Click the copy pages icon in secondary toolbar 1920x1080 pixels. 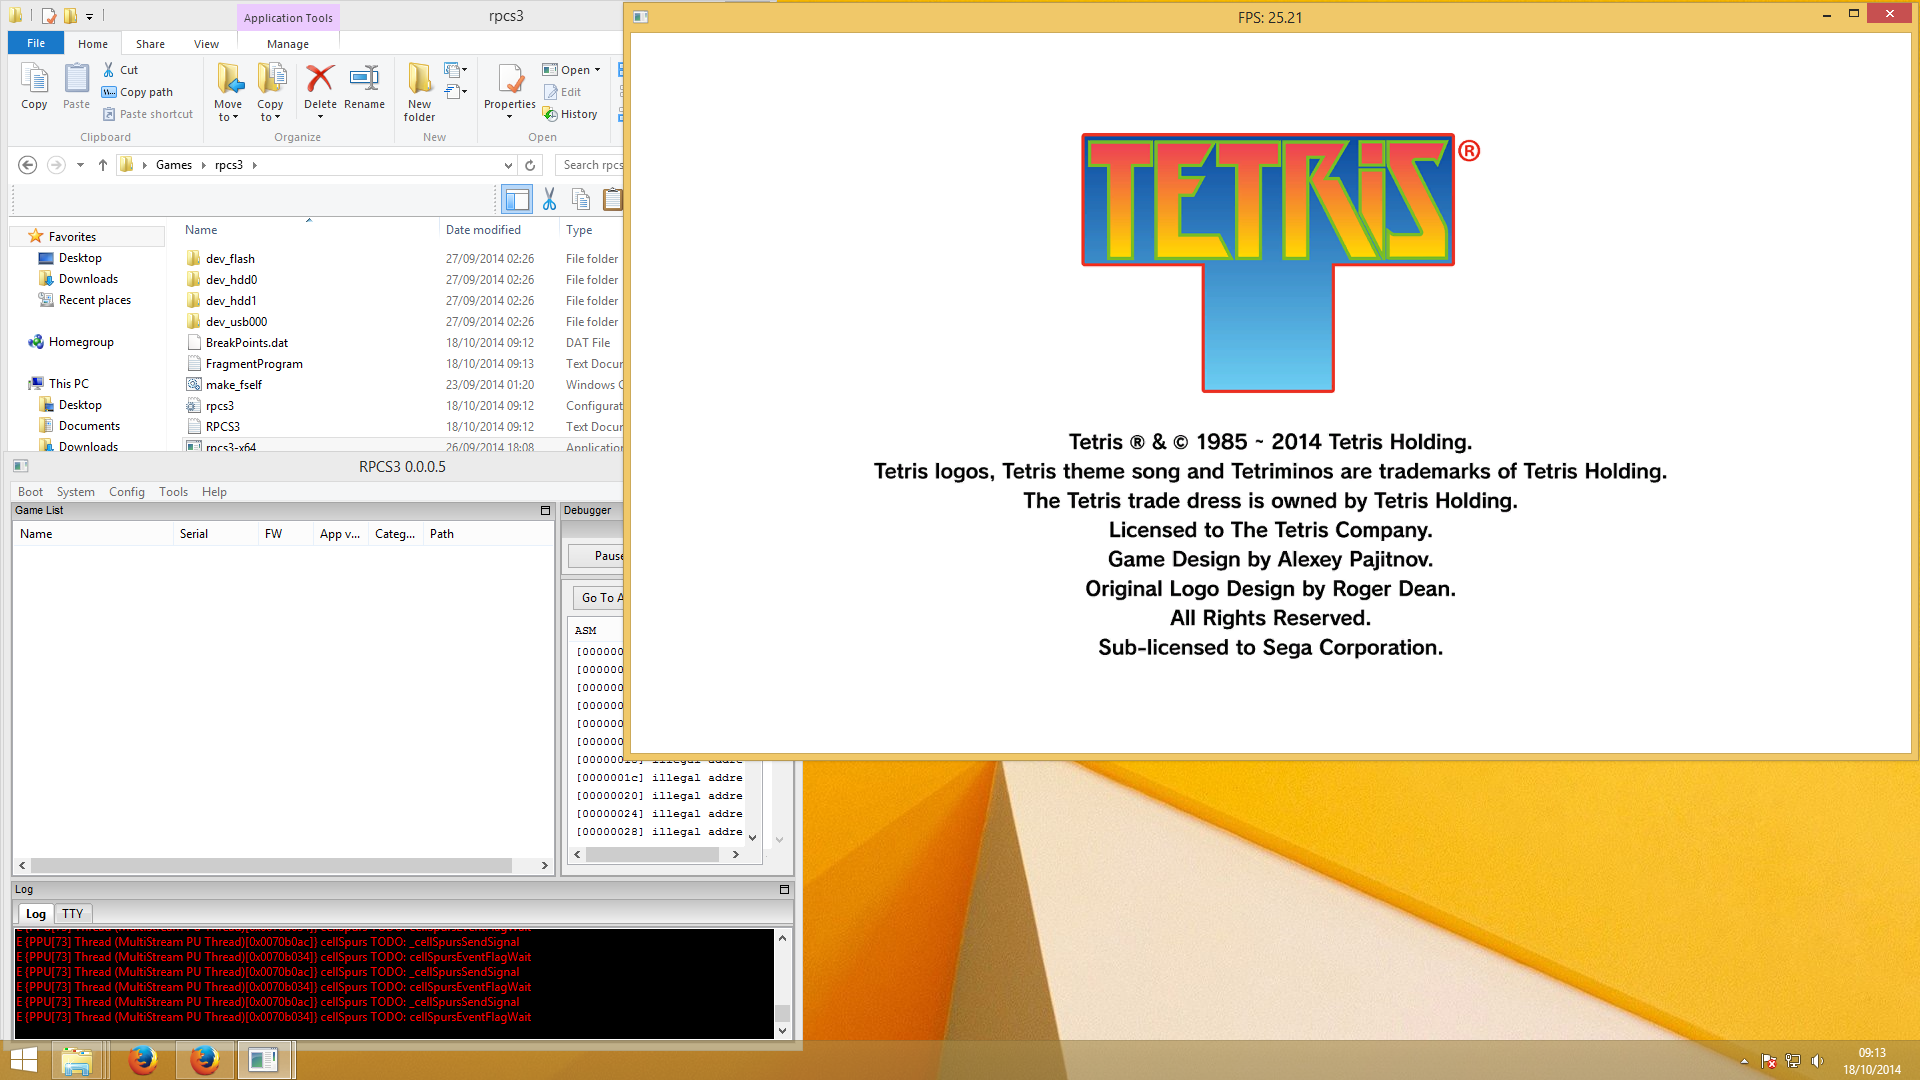click(x=581, y=200)
